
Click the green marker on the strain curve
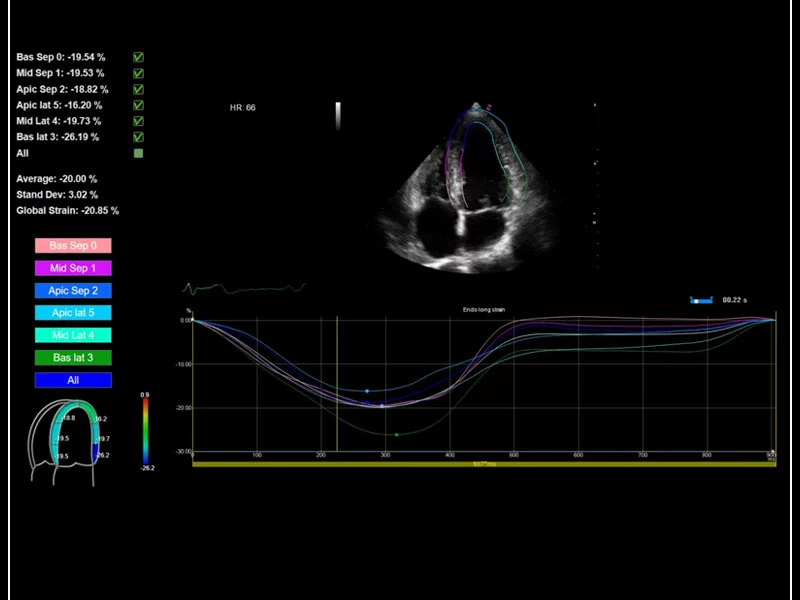click(396, 433)
